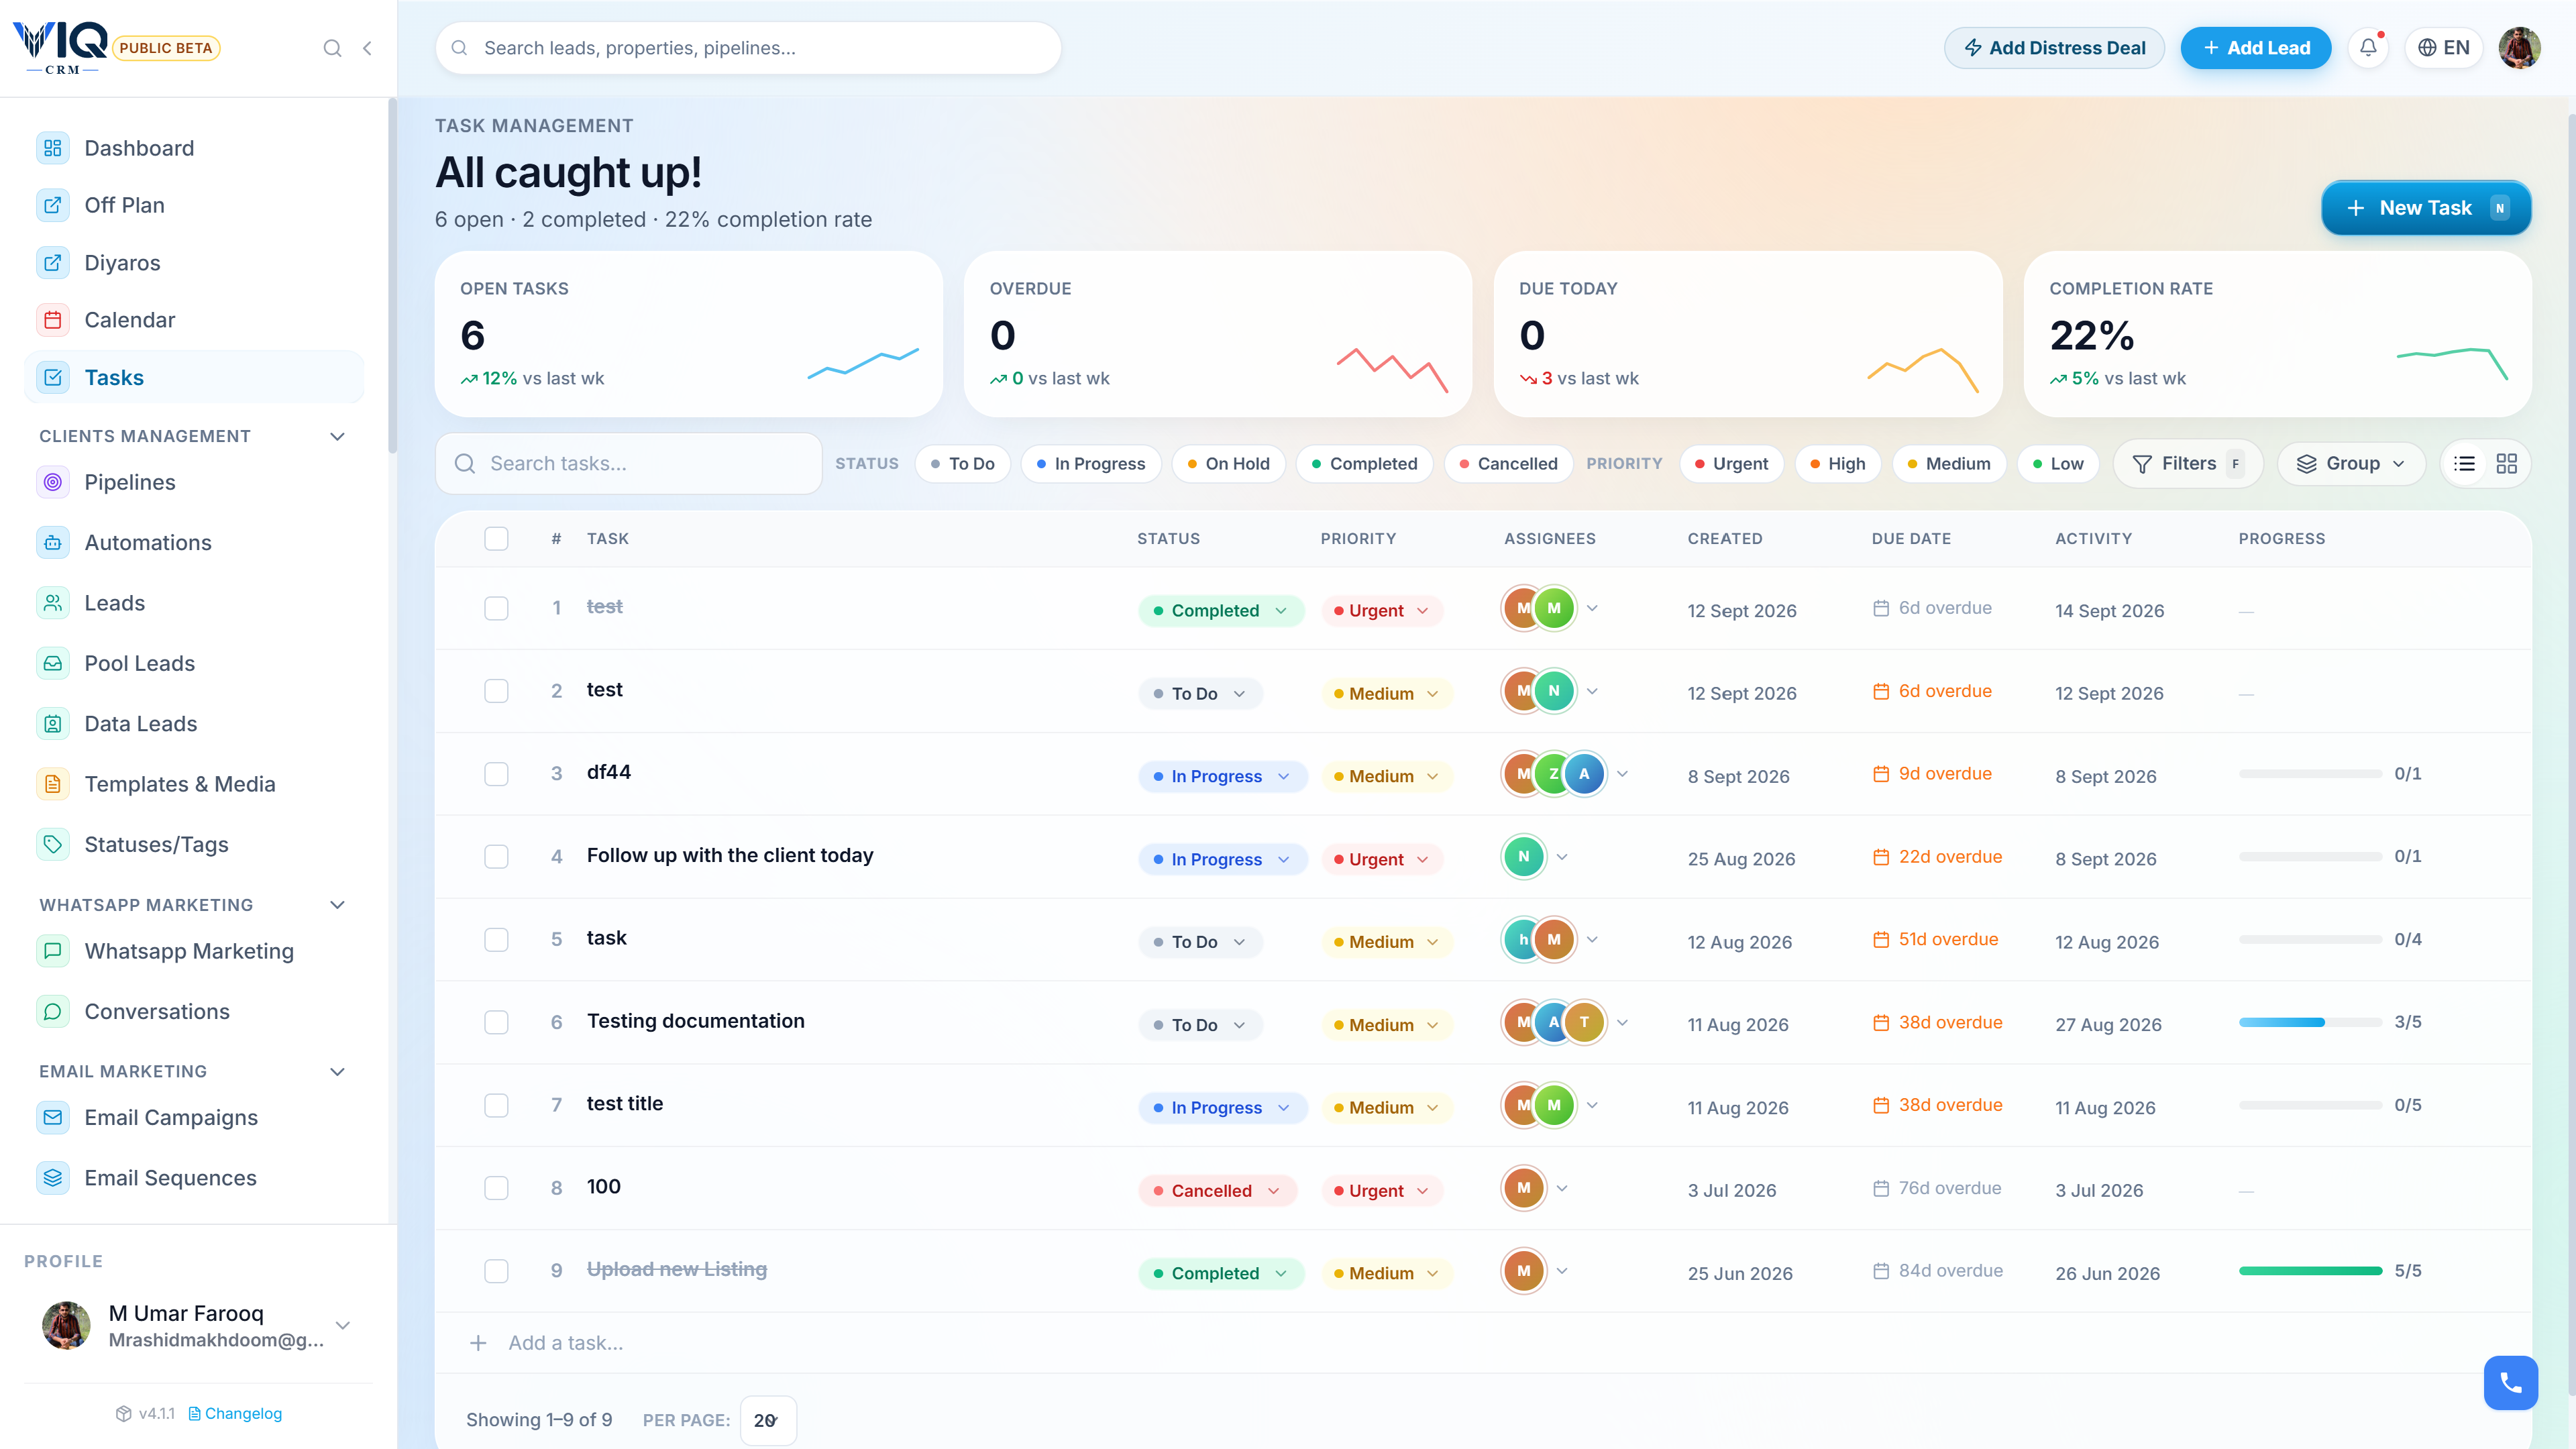The height and width of the screenshot is (1449, 2576).
Task: Click plus icon beside Add a task
Action: click(478, 1343)
